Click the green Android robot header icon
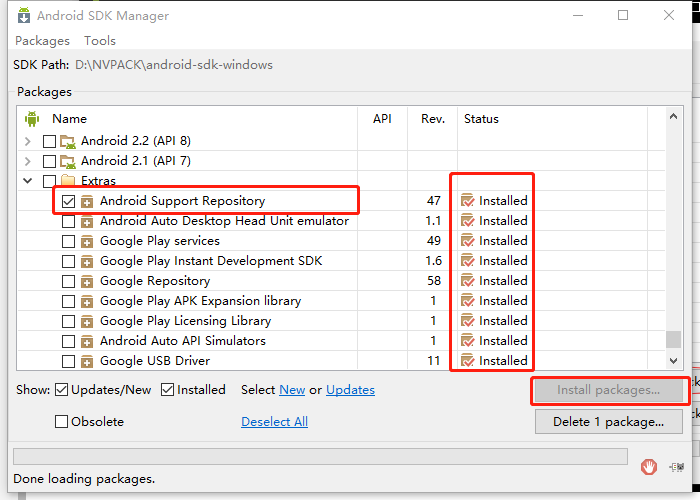The width and height of the screenshot is (700, 500). click(32, 119)
